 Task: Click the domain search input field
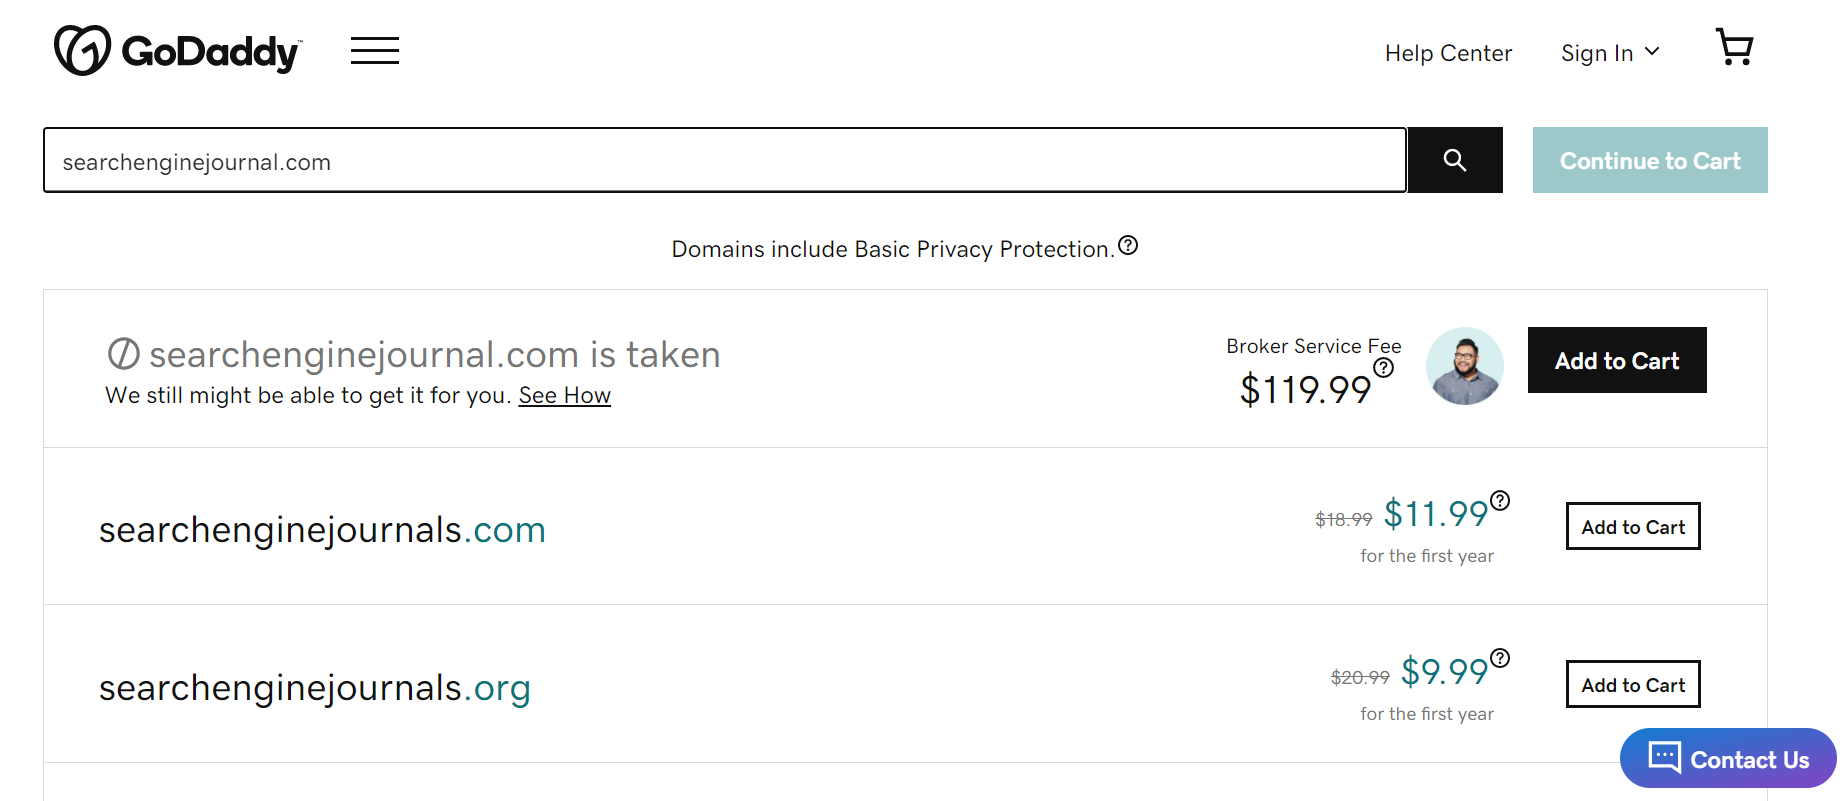pyautogui.click(x=725, y=161)
